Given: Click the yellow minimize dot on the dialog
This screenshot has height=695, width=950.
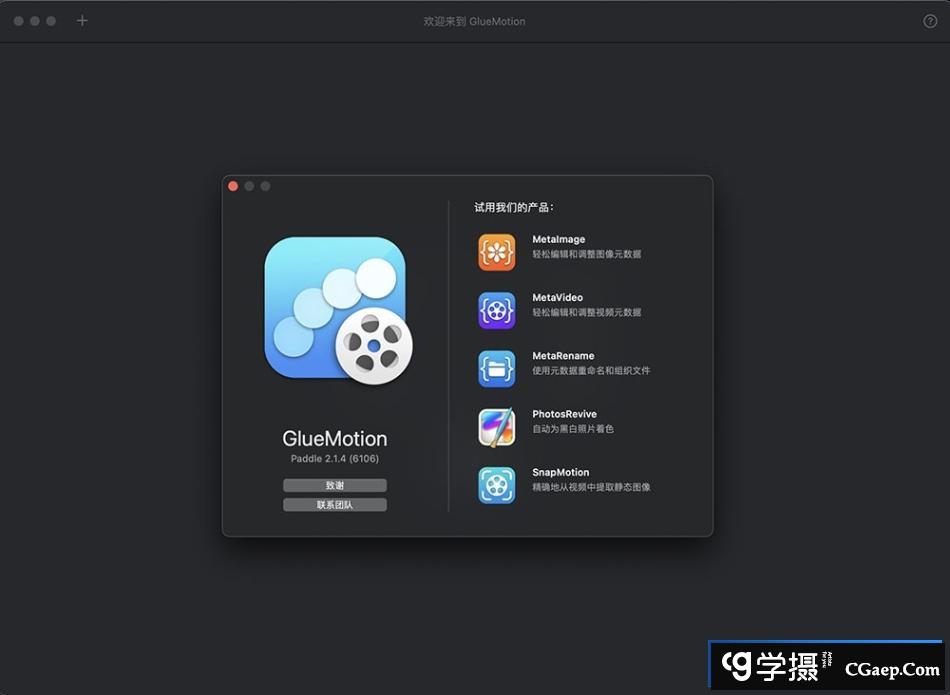Looking at the screenshot, I should 249,185.
